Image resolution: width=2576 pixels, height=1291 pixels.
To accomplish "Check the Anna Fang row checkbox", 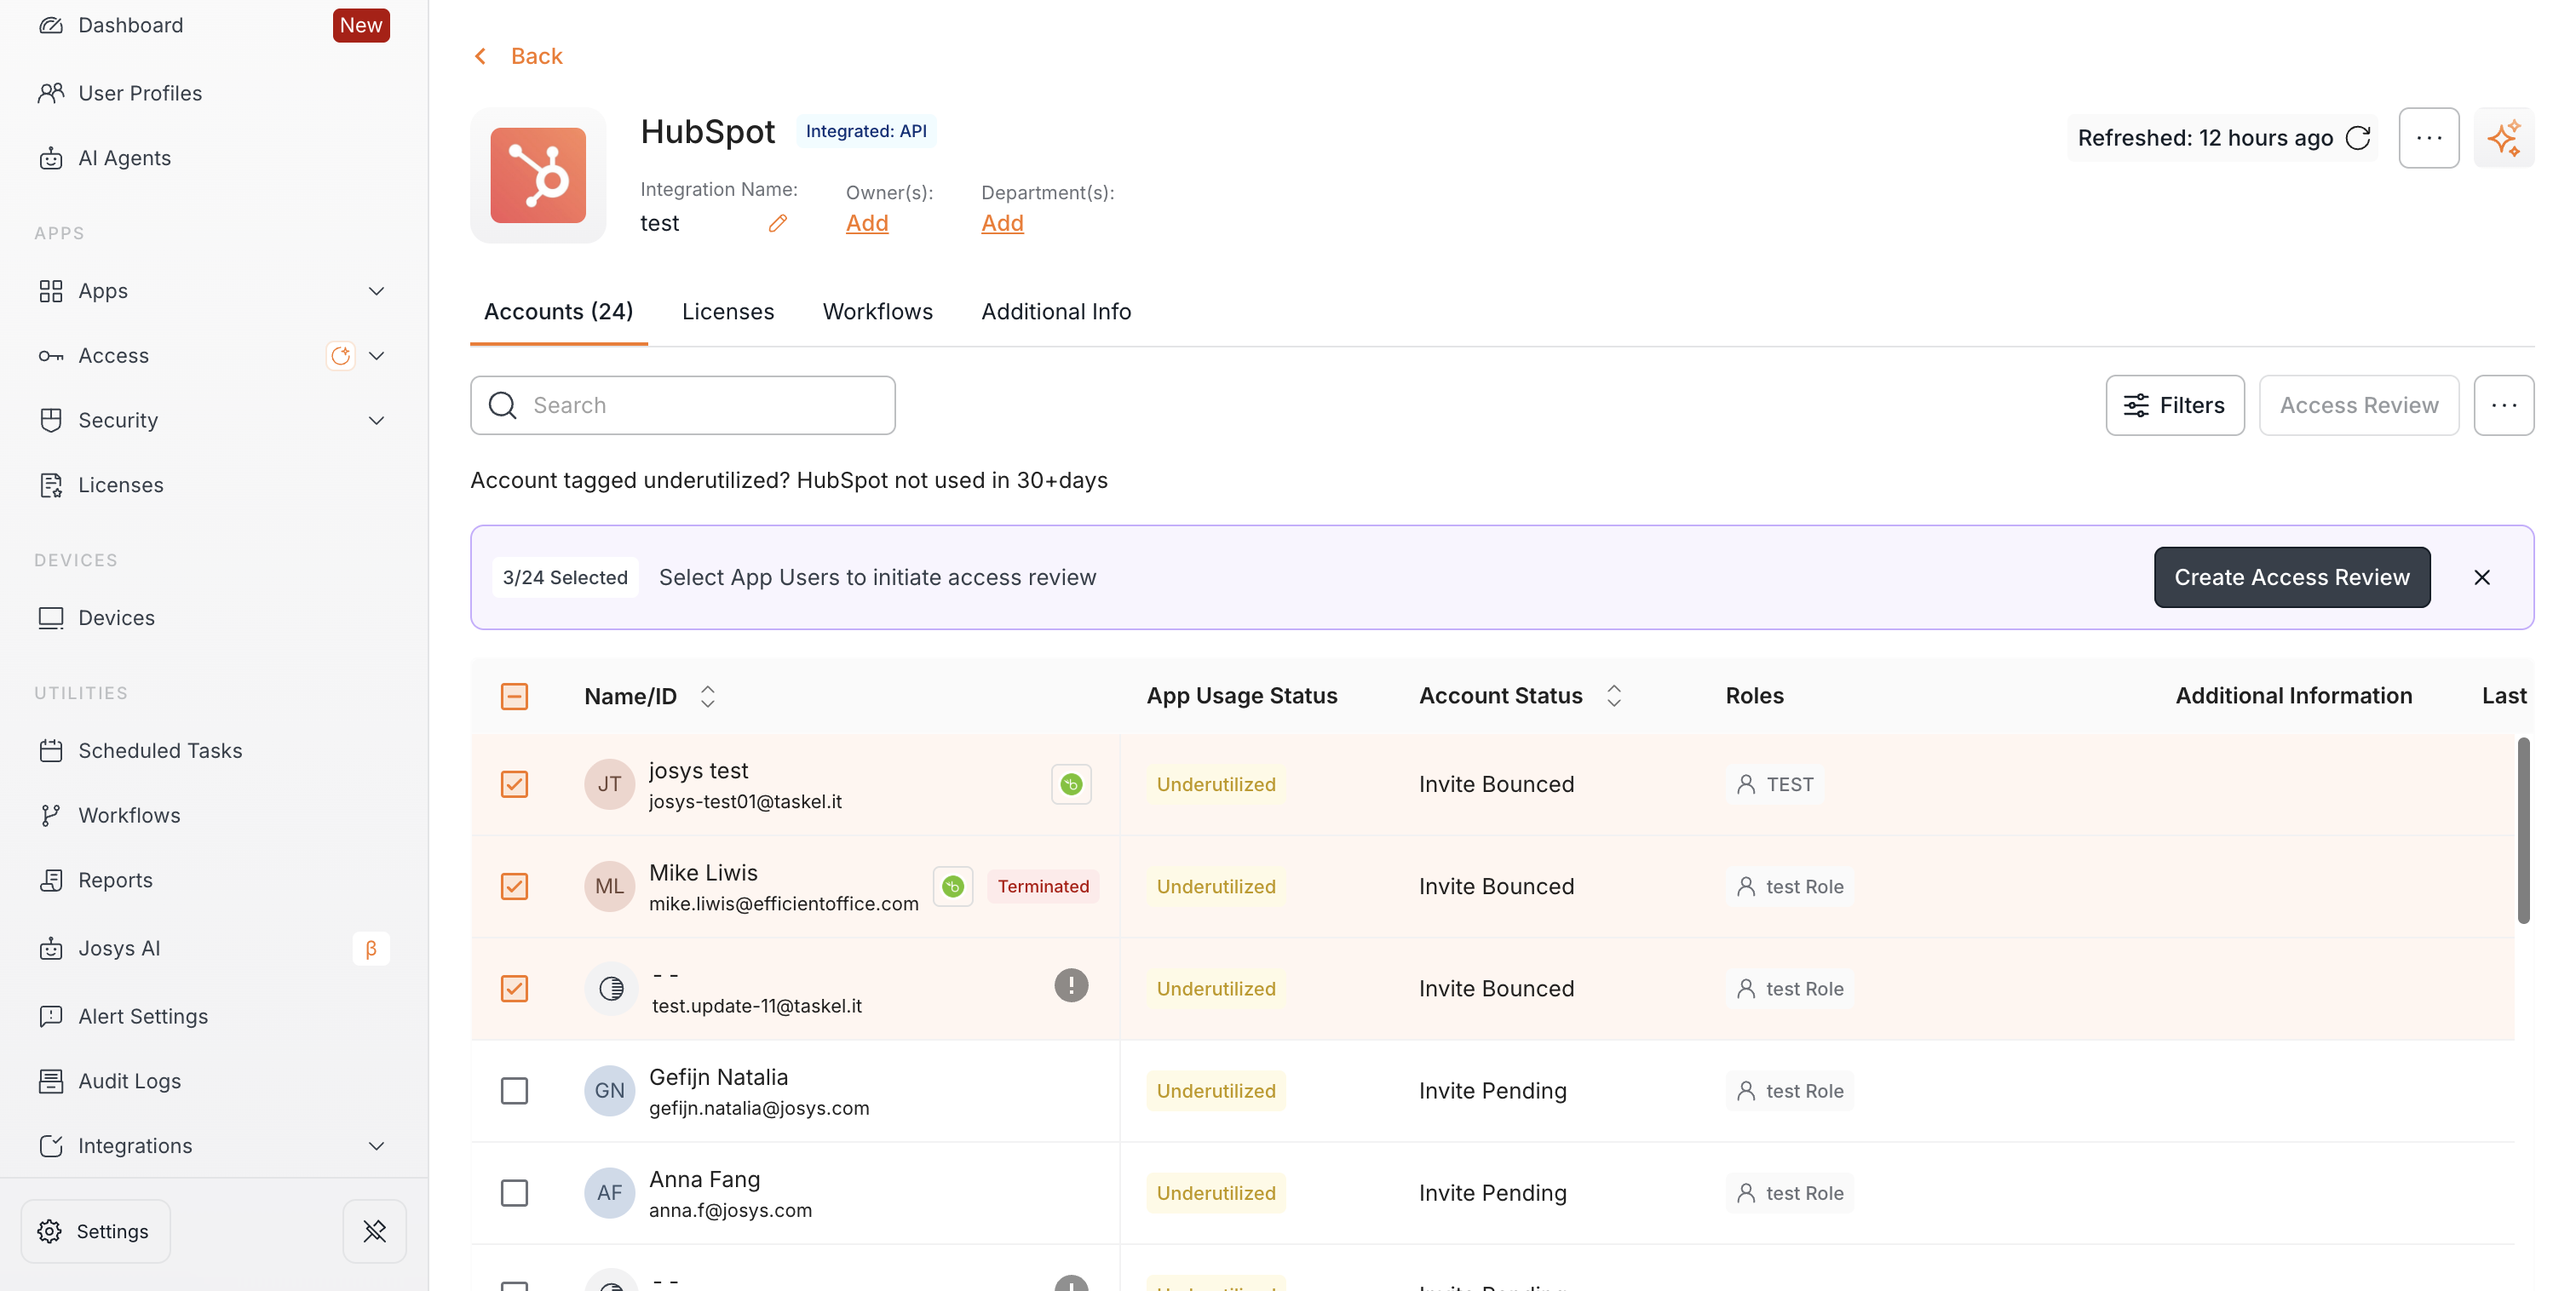I will 514,1193.
